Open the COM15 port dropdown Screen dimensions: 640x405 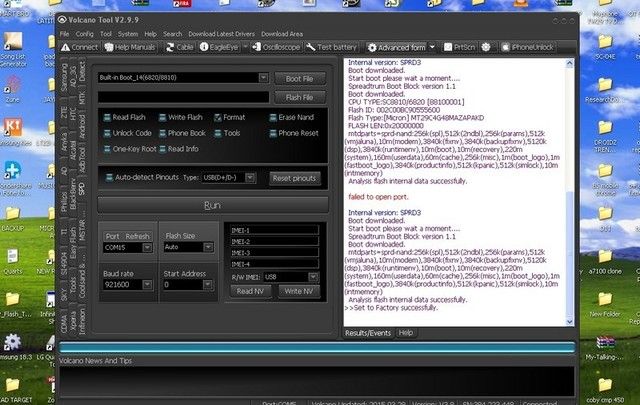click(147, 247)
